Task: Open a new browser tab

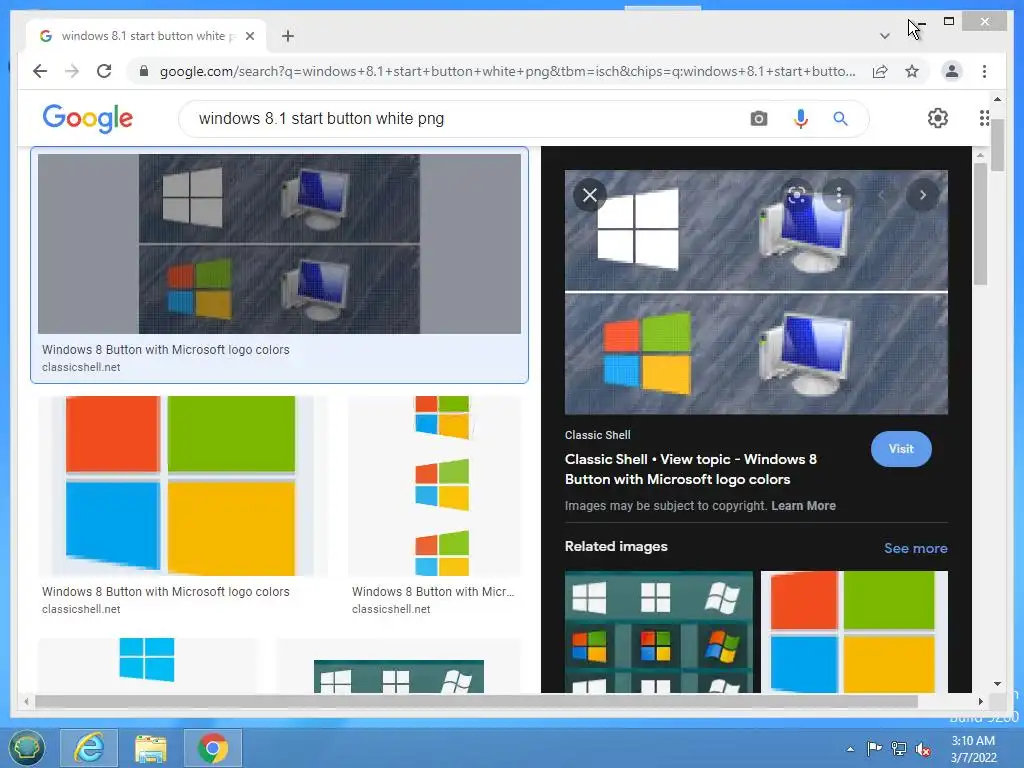Action: click(x=288, y=36)
